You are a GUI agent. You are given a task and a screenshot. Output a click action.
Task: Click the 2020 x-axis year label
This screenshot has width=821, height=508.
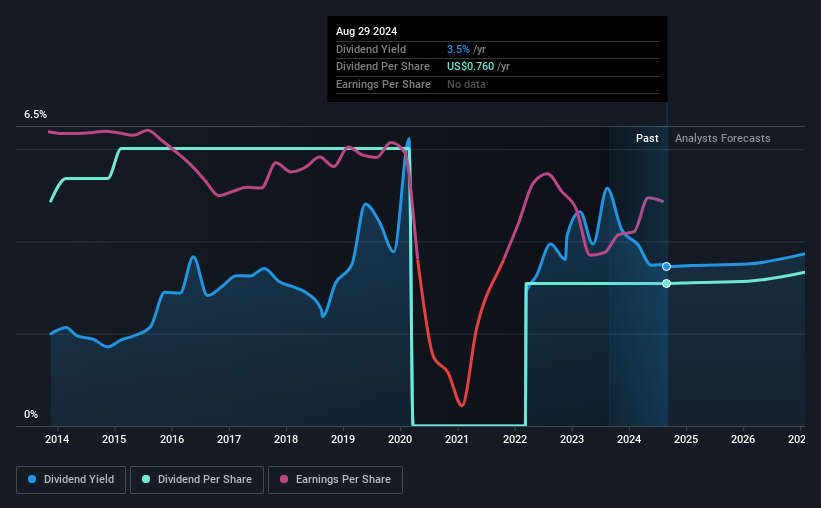400,439
